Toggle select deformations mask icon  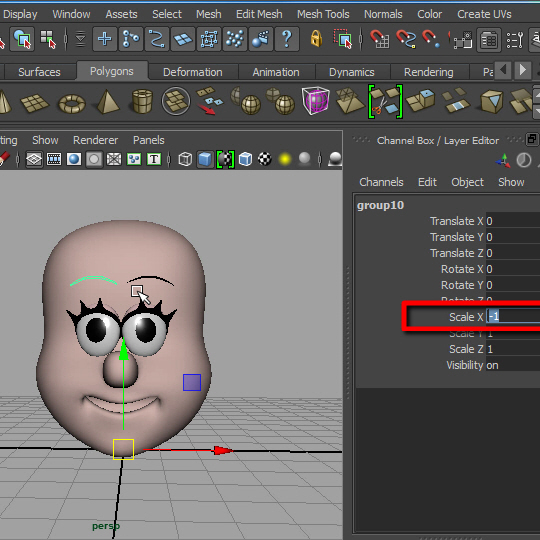[x=209, y=39]
